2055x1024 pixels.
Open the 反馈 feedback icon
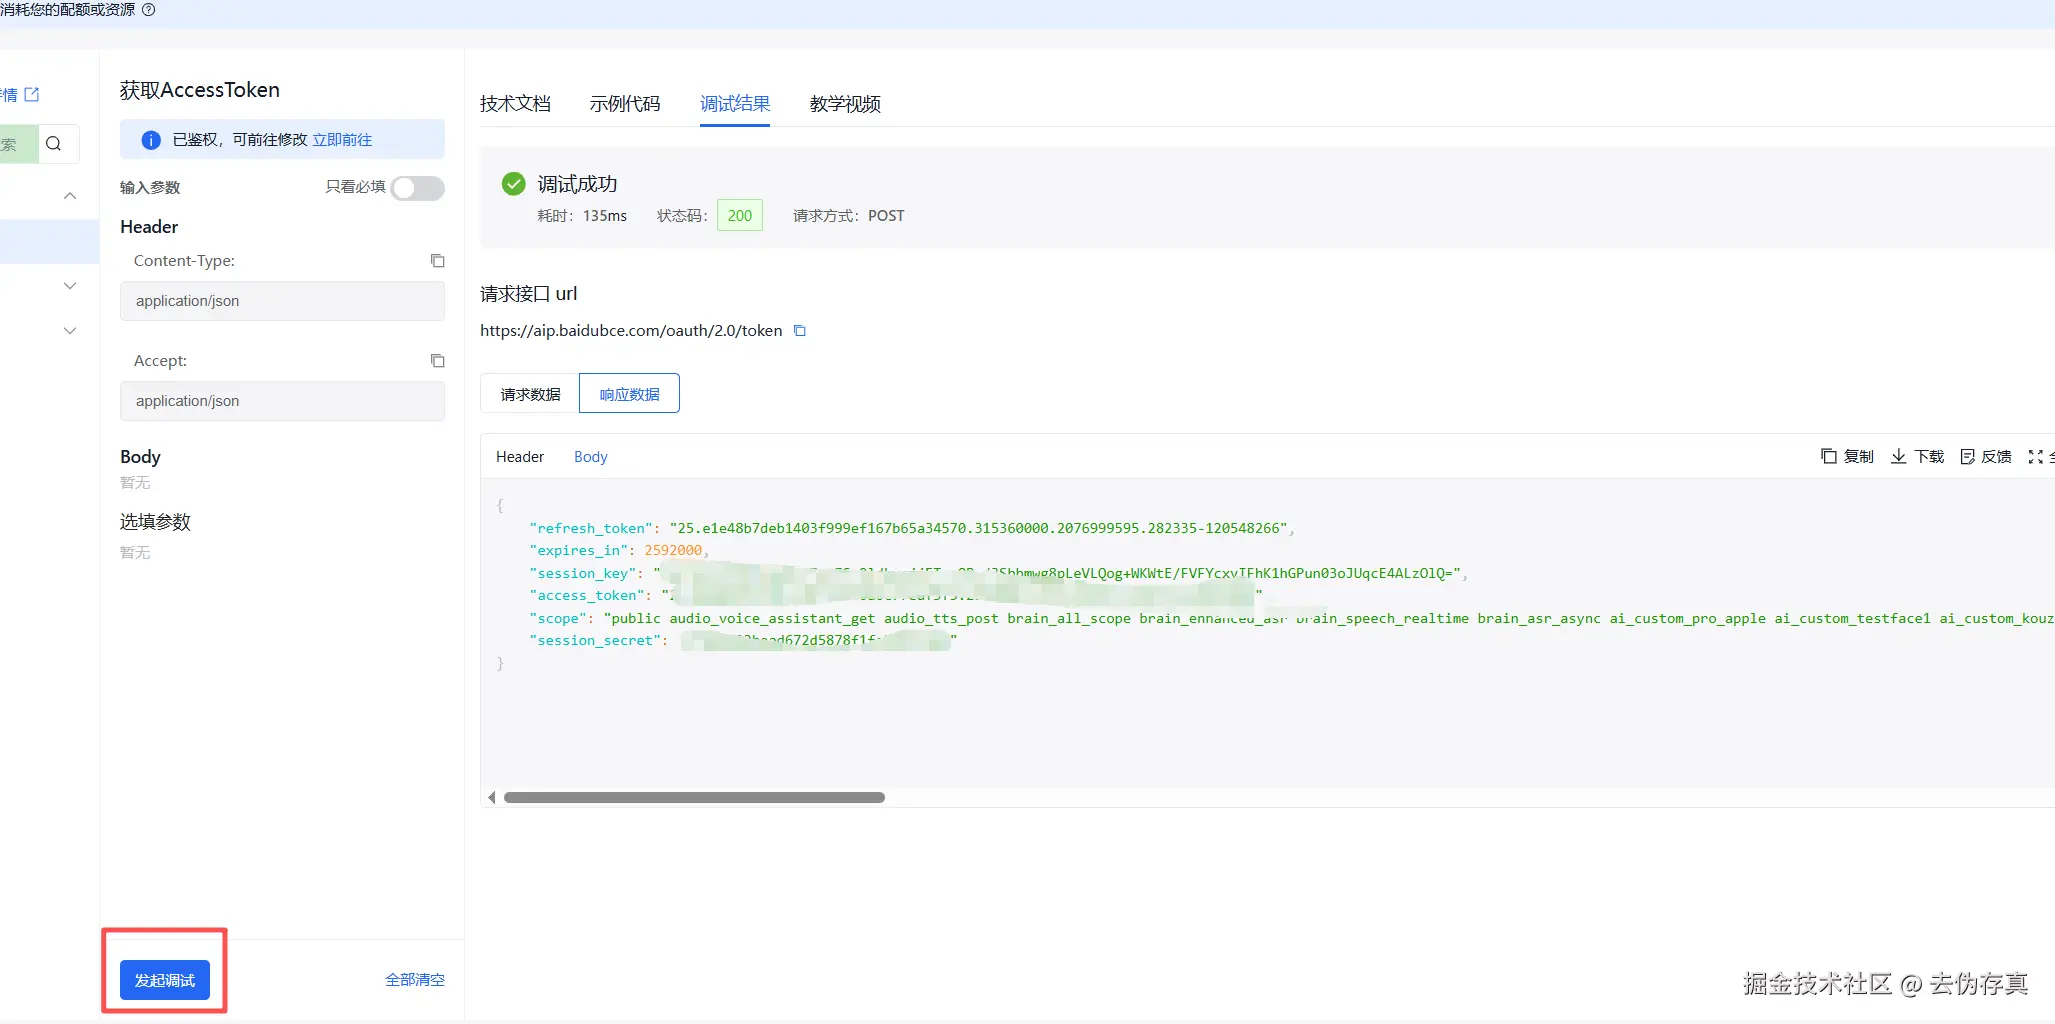click(1967, 456)
